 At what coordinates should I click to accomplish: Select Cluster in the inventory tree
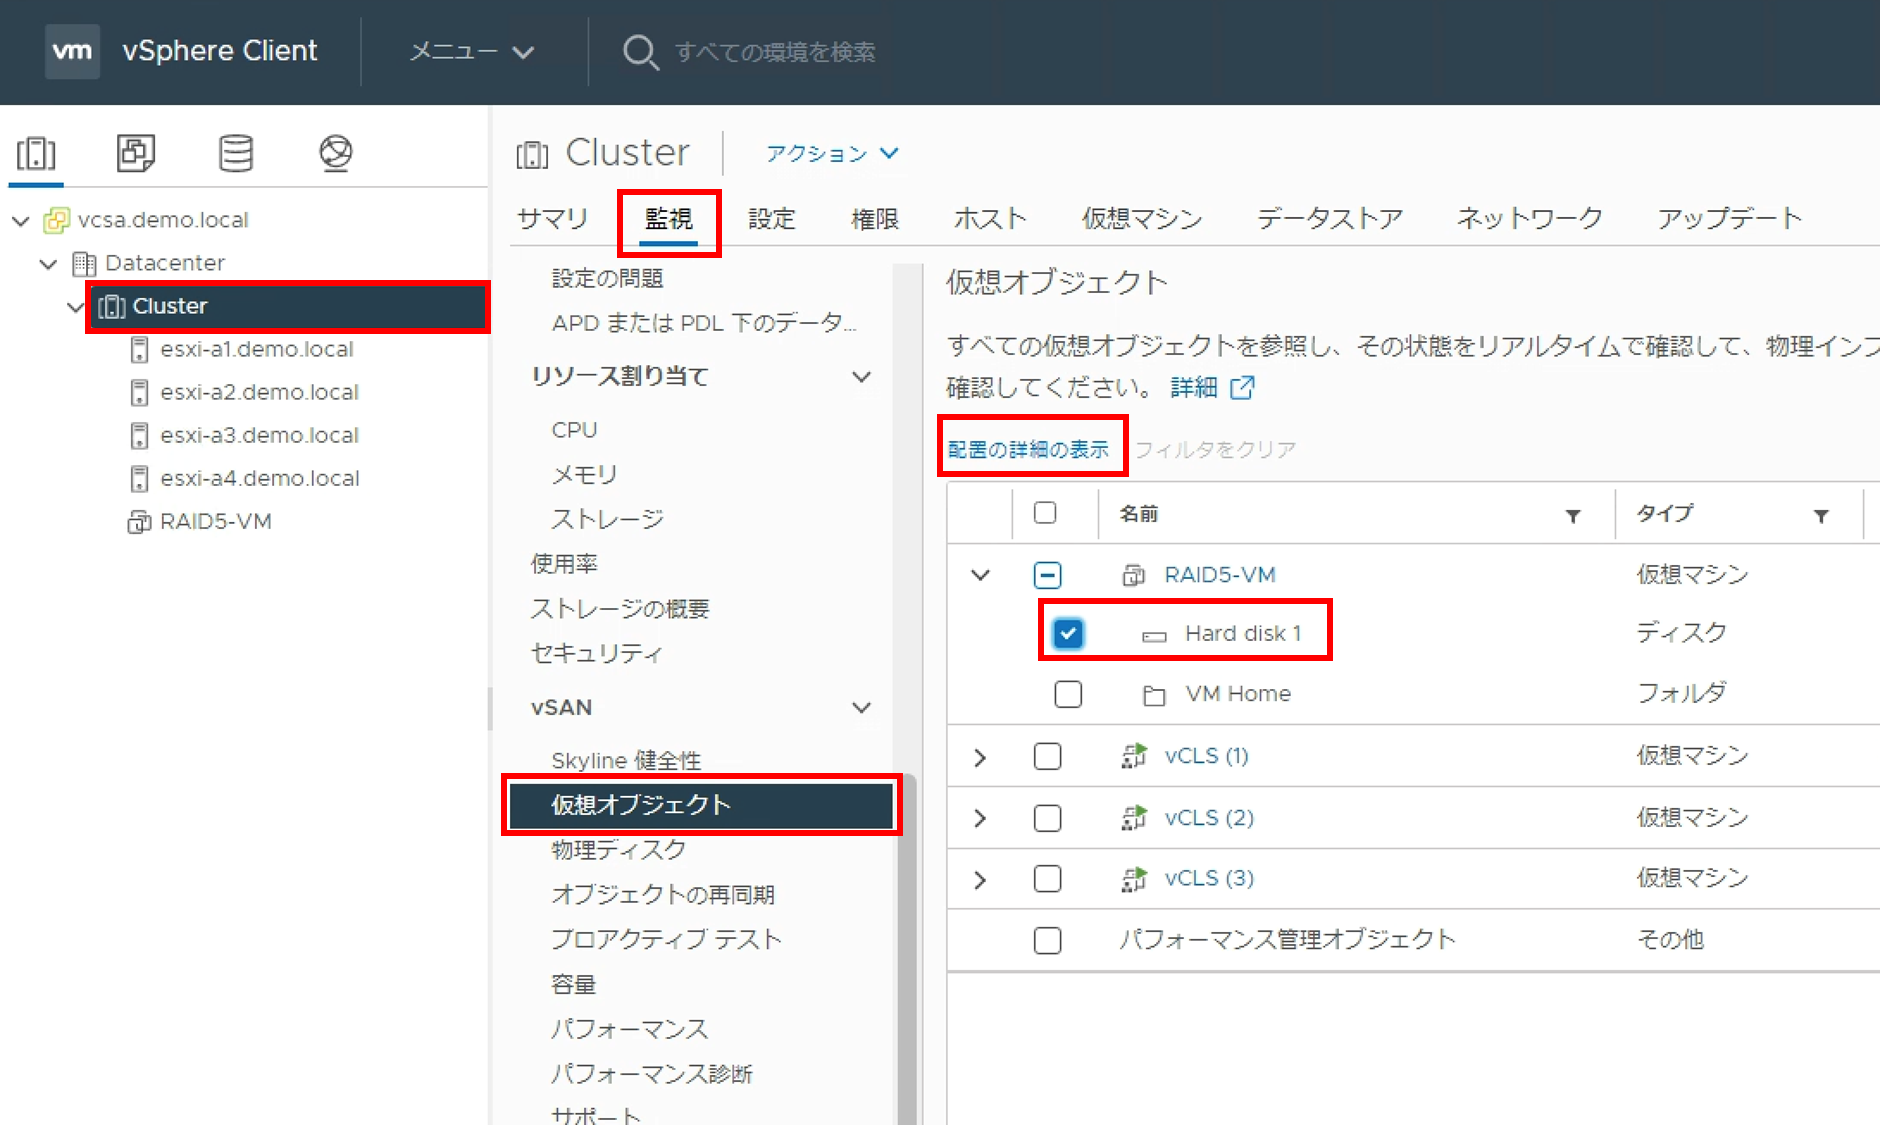click(x=288, y=306)
